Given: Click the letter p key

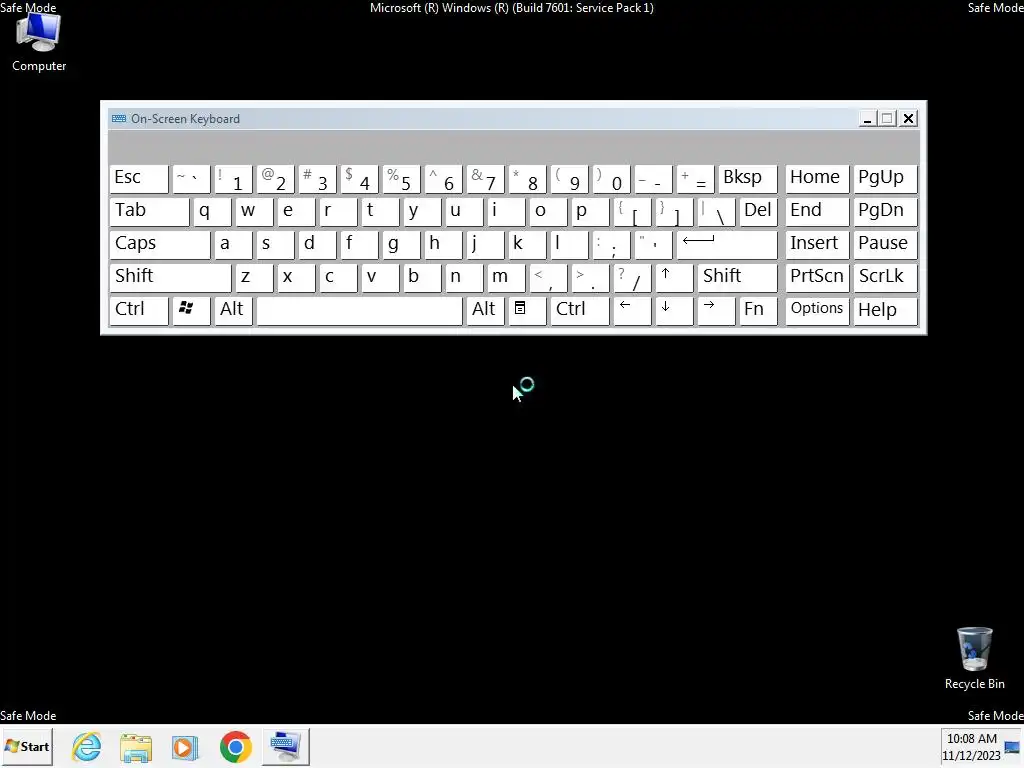Looking at the screenshot, I should pyautogui.click(x=590, y=212).
